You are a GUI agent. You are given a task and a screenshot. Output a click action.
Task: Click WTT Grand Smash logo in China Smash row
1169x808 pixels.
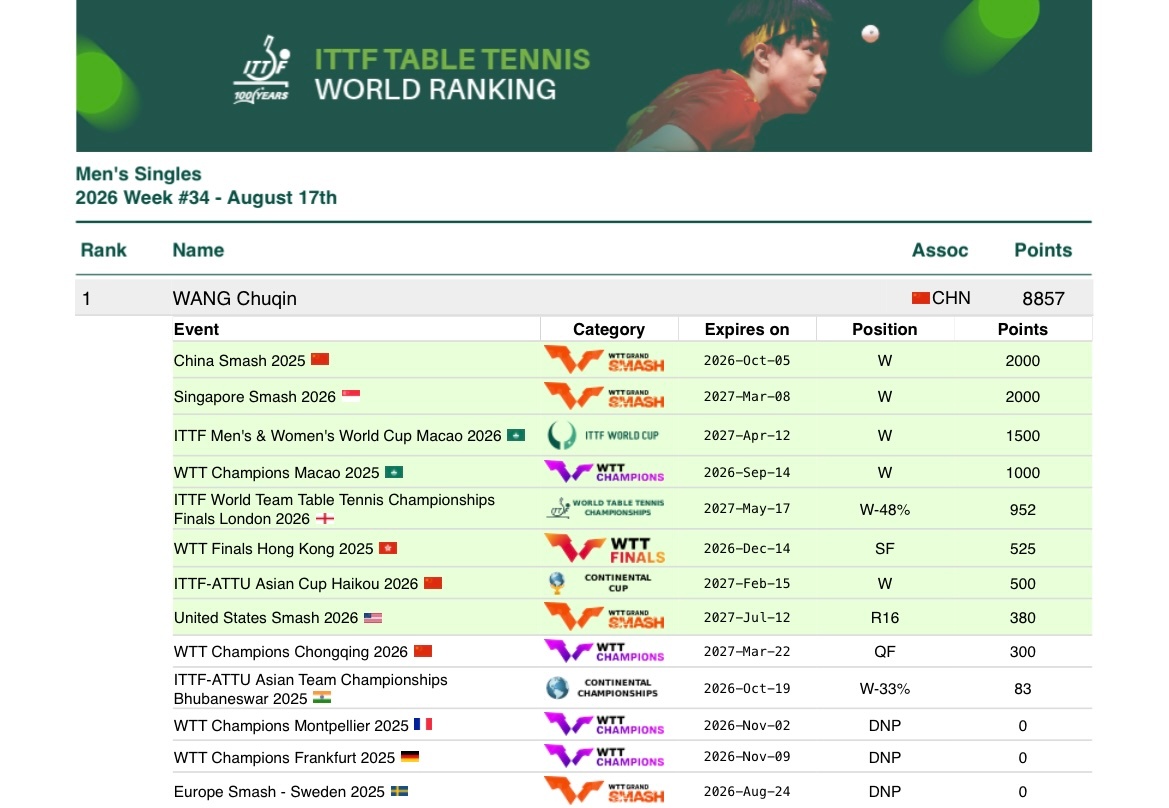(x=604, y=359)
